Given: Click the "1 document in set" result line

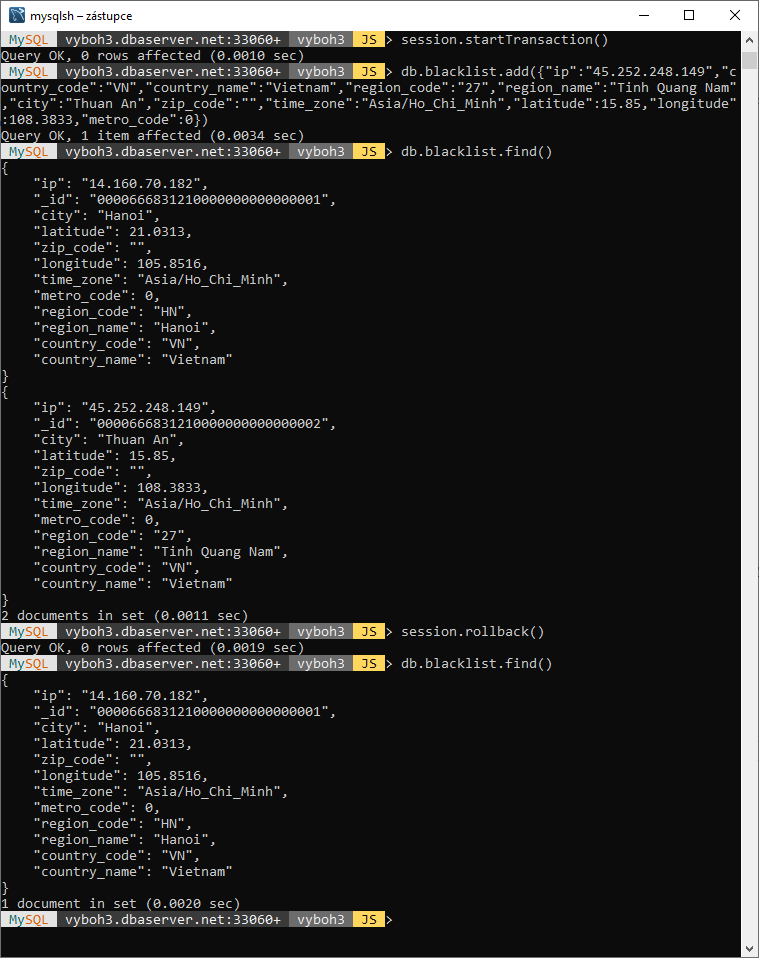Looking at the screenshot, I should [x=120, y=904].
